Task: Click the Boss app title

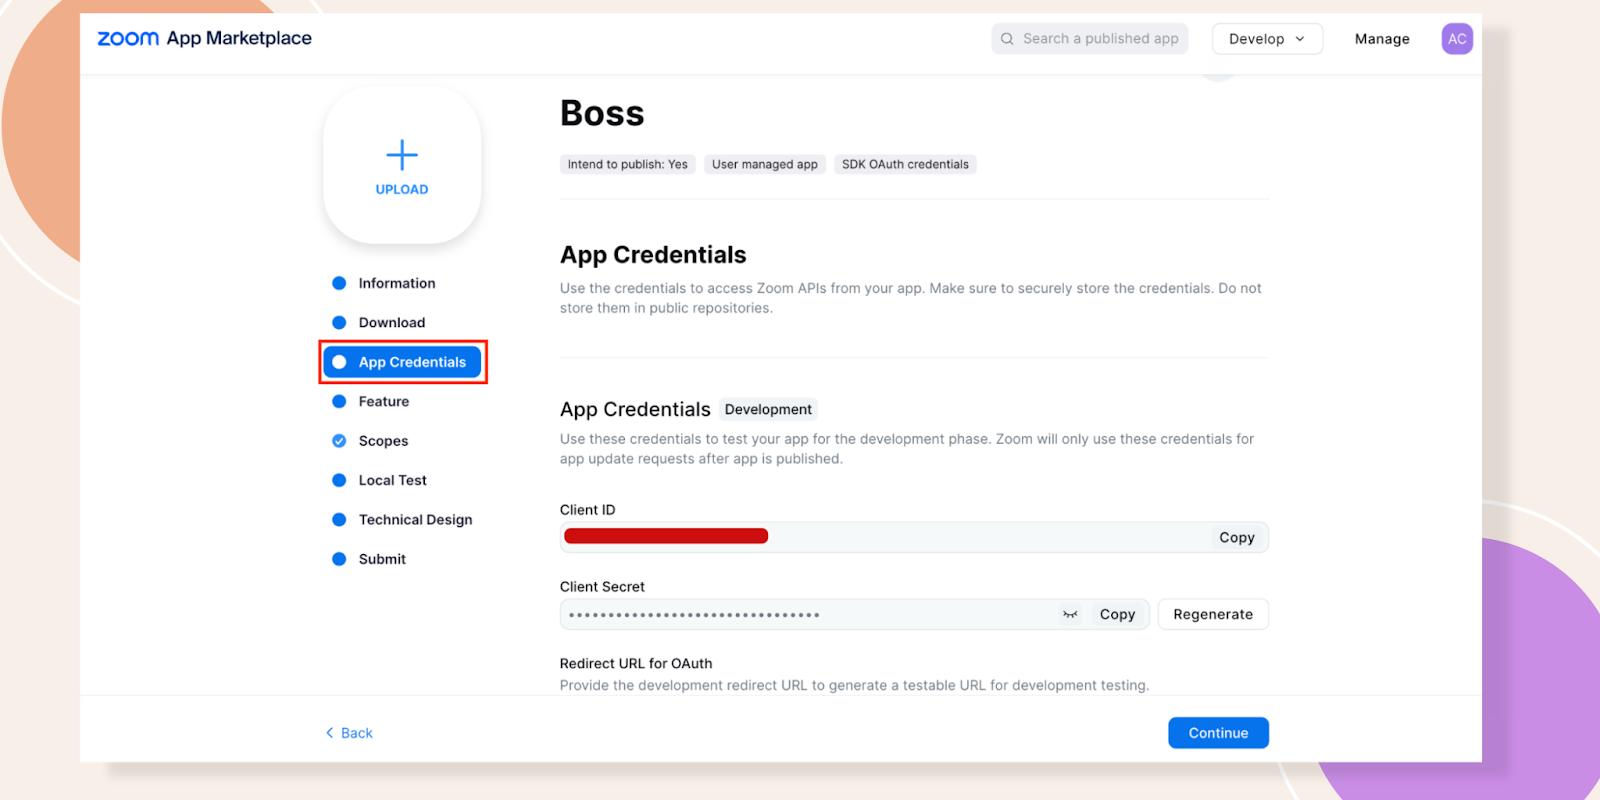Action: pyautogui.click(x=602, y=113)
